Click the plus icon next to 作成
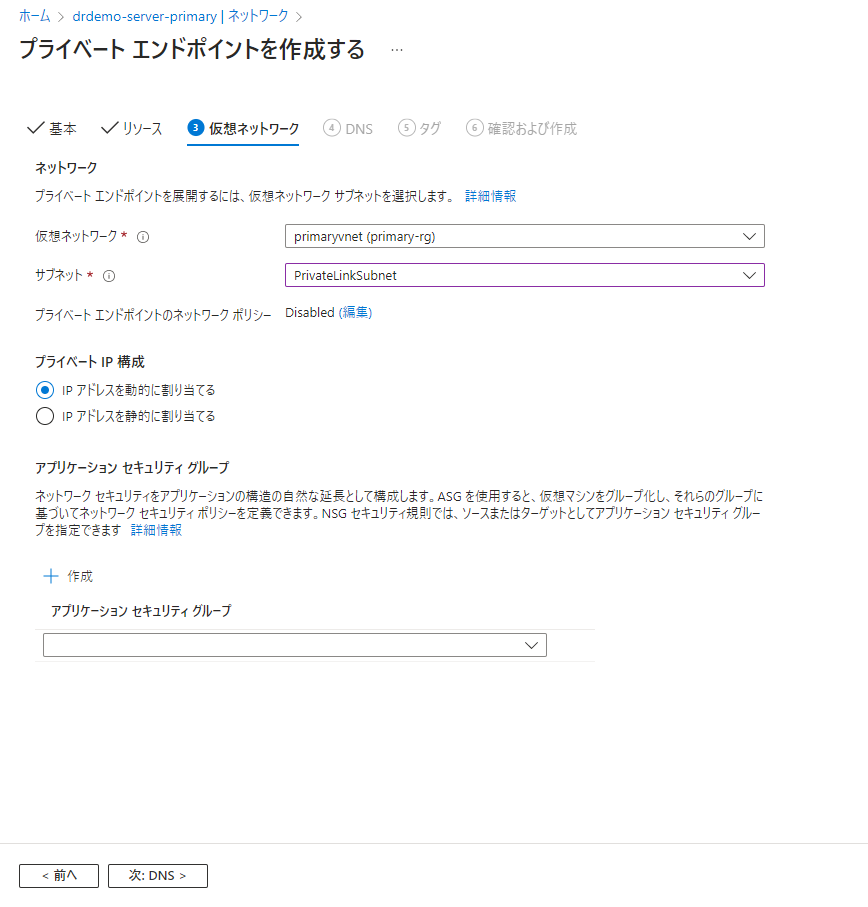 click(x=51, y=576)
